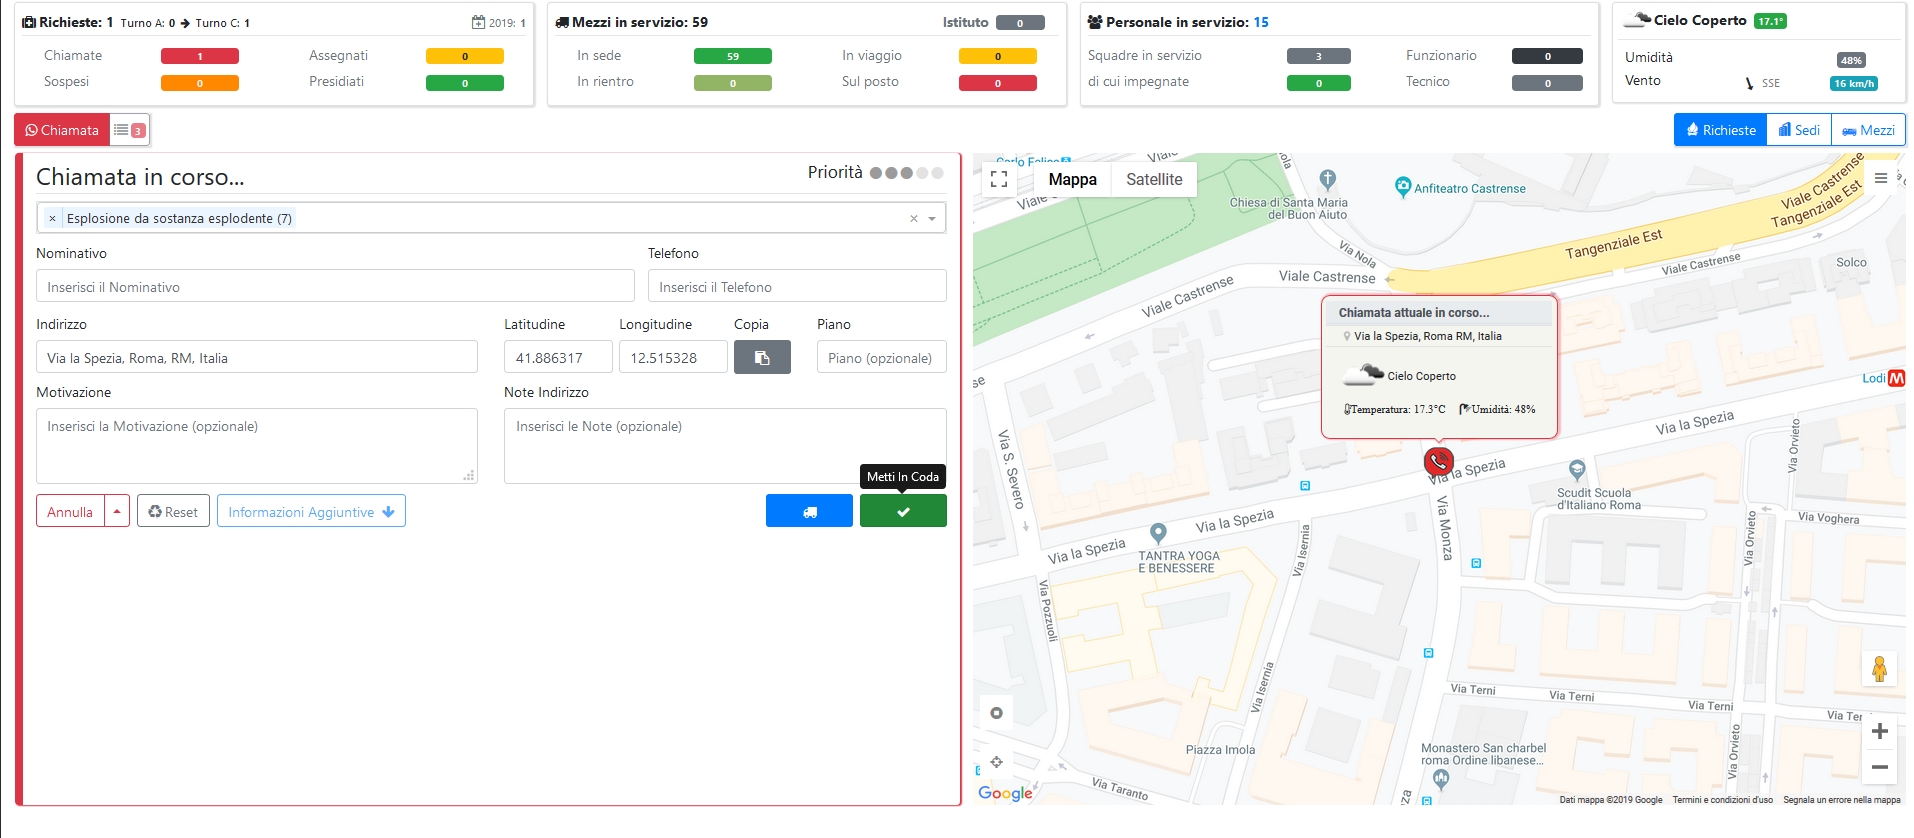Click the Reset button
This screenshot has height=838, width=1914.
[173, 511]
